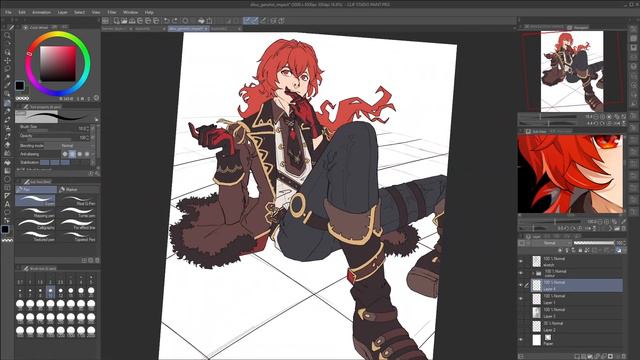Viewport: 640px width, 360px height.
Task: Switch to the Marker sub tool tab
Action: click(x=78, y=189)
